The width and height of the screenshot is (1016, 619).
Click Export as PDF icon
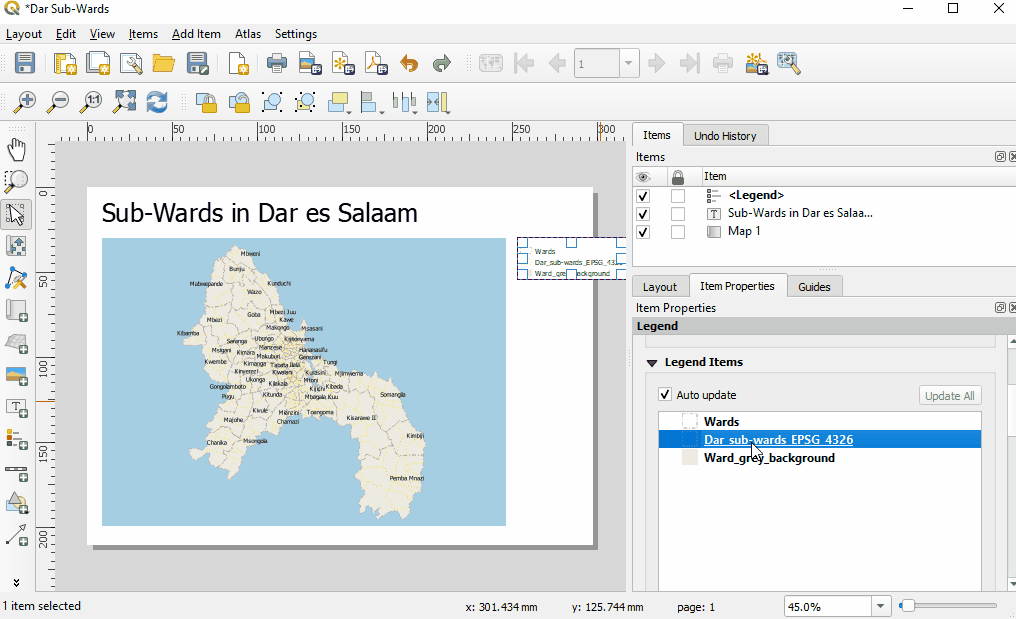coord(376,64)
